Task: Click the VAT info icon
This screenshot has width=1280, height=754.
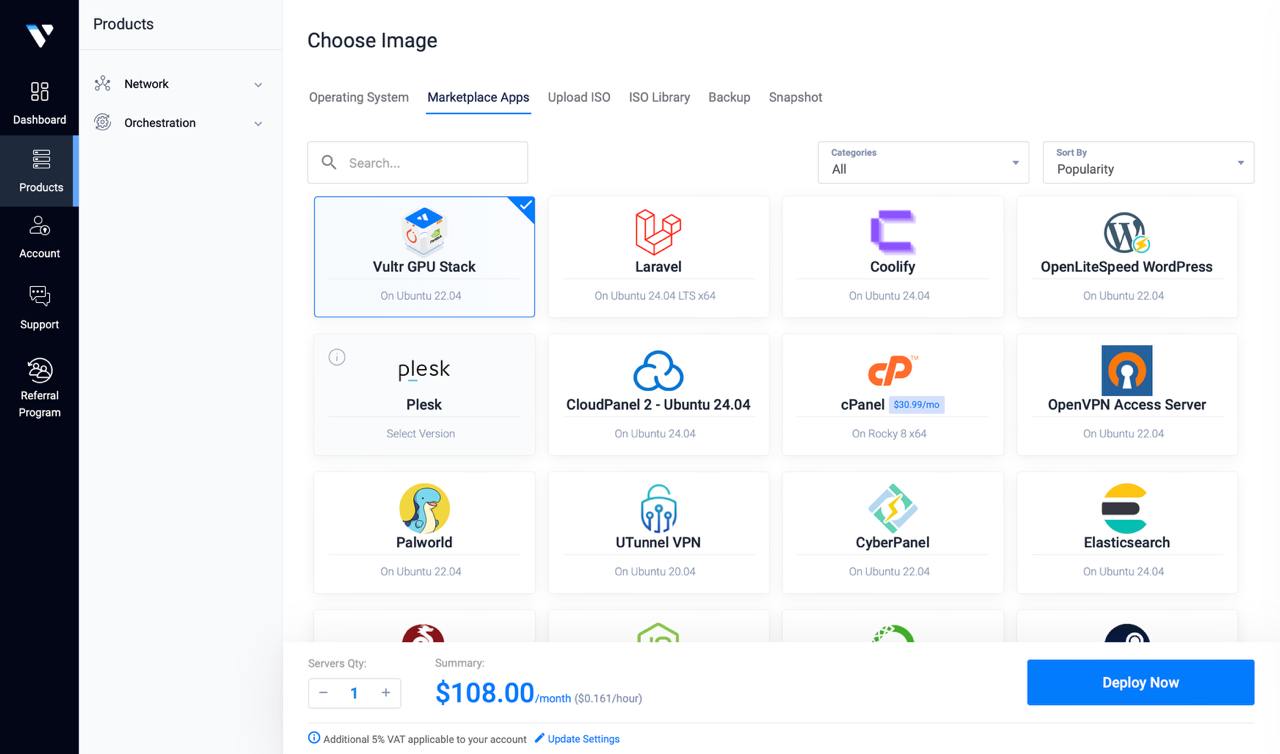Action: pyautogui.click(x=314, y=738)
